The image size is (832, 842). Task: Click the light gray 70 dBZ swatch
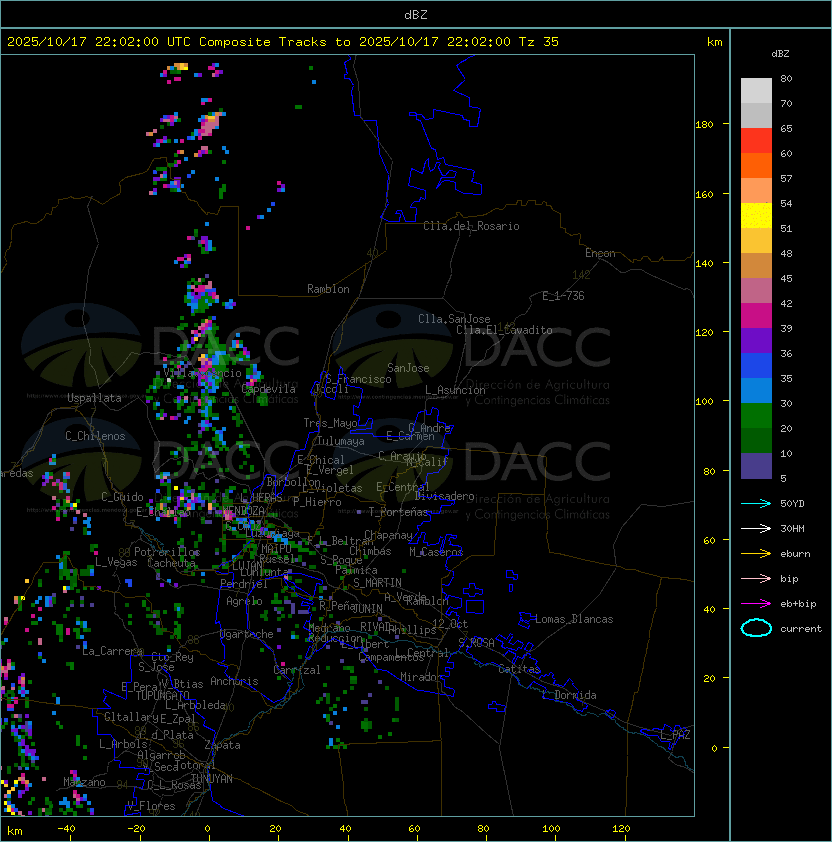(x=756, y=91)
